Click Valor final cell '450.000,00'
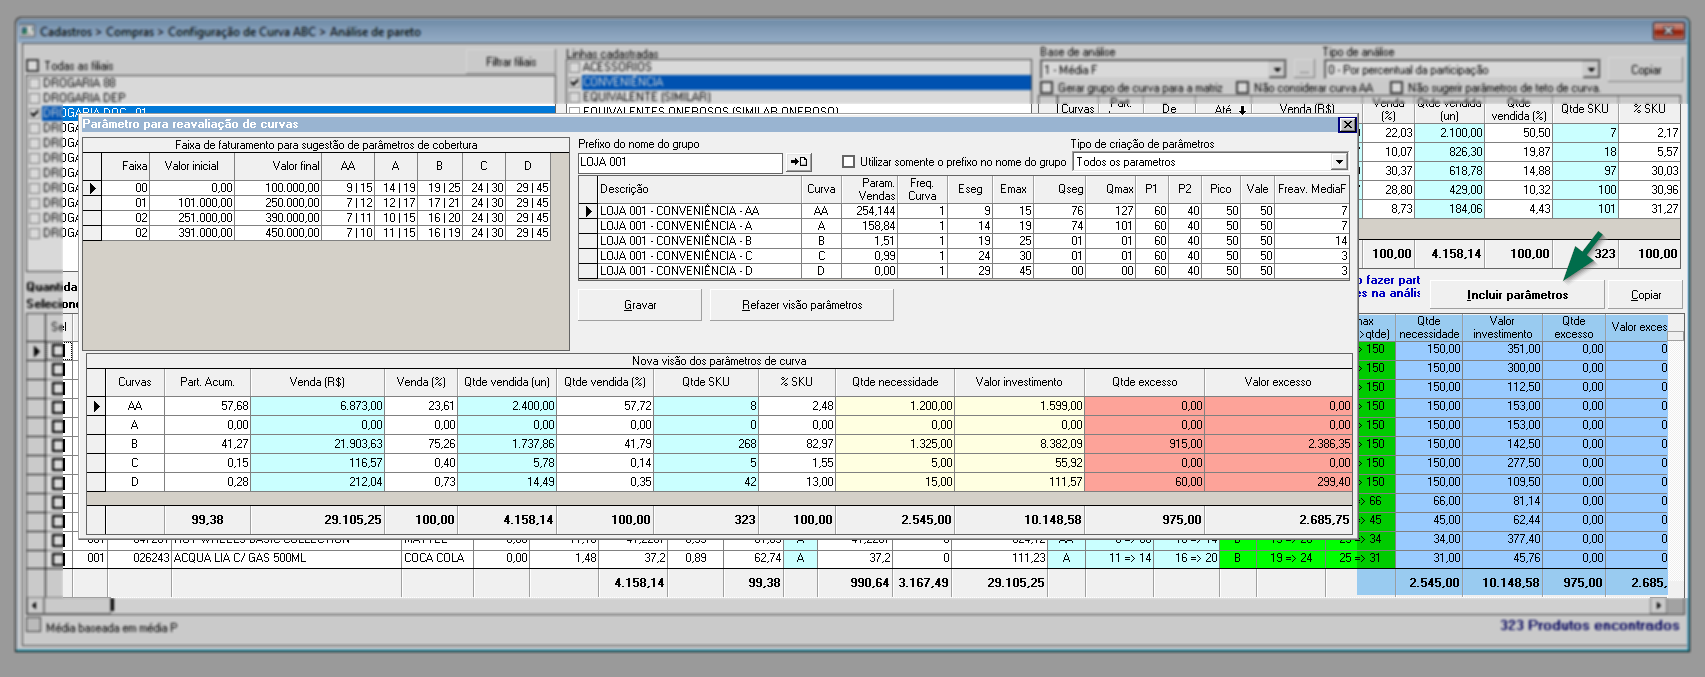Viewport: 1705px width, 677px height. coord(279,233)
